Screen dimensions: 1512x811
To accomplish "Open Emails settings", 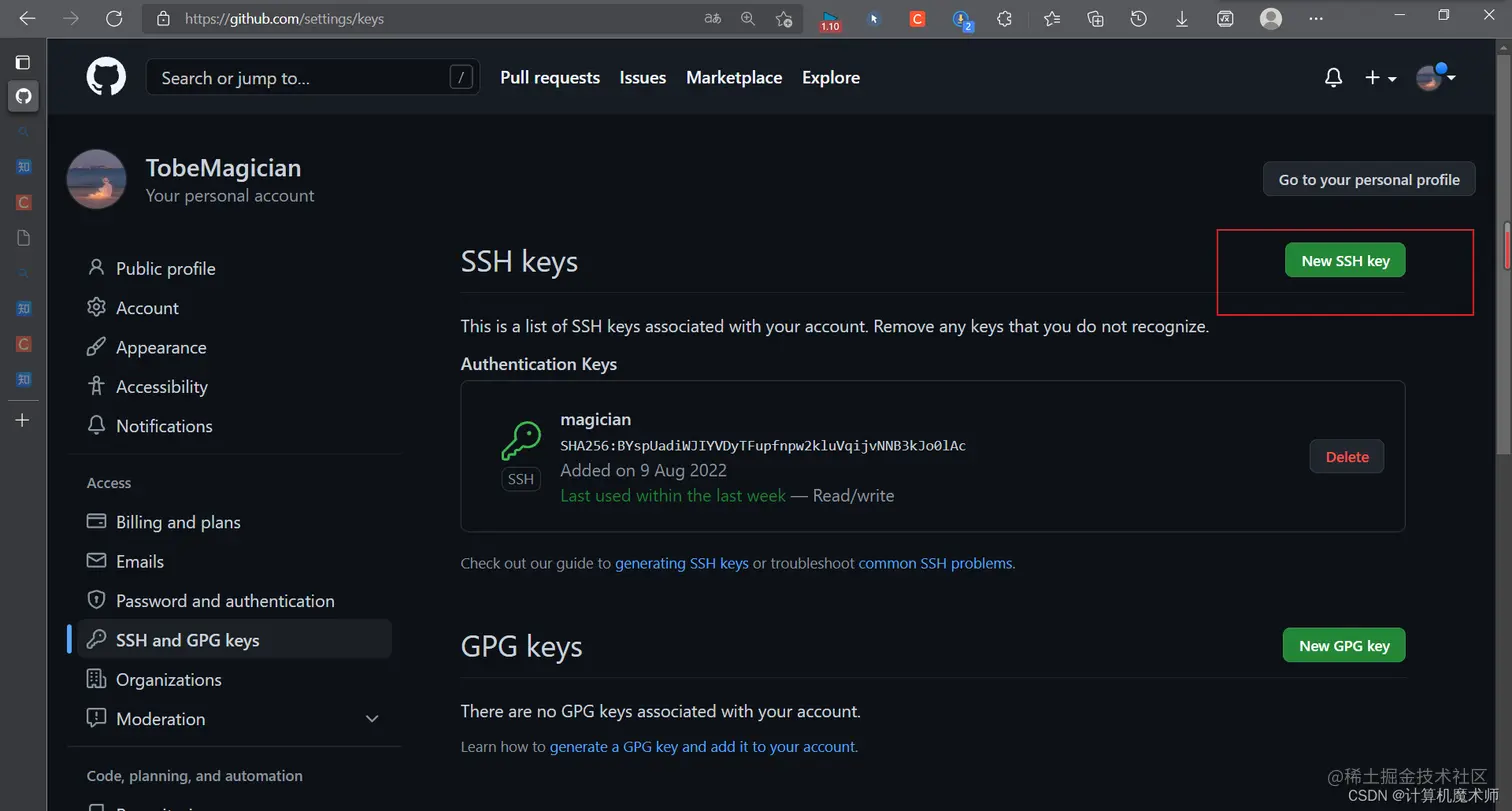I will (x=139, y=561).
